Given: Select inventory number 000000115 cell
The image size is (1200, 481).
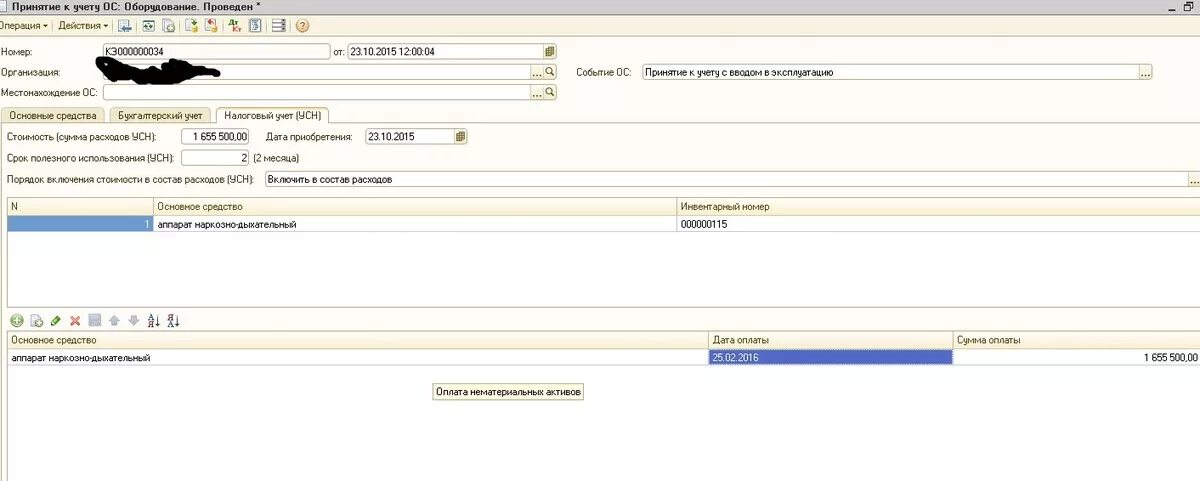Looking at the screenshot, I should [x=938, y=224].
